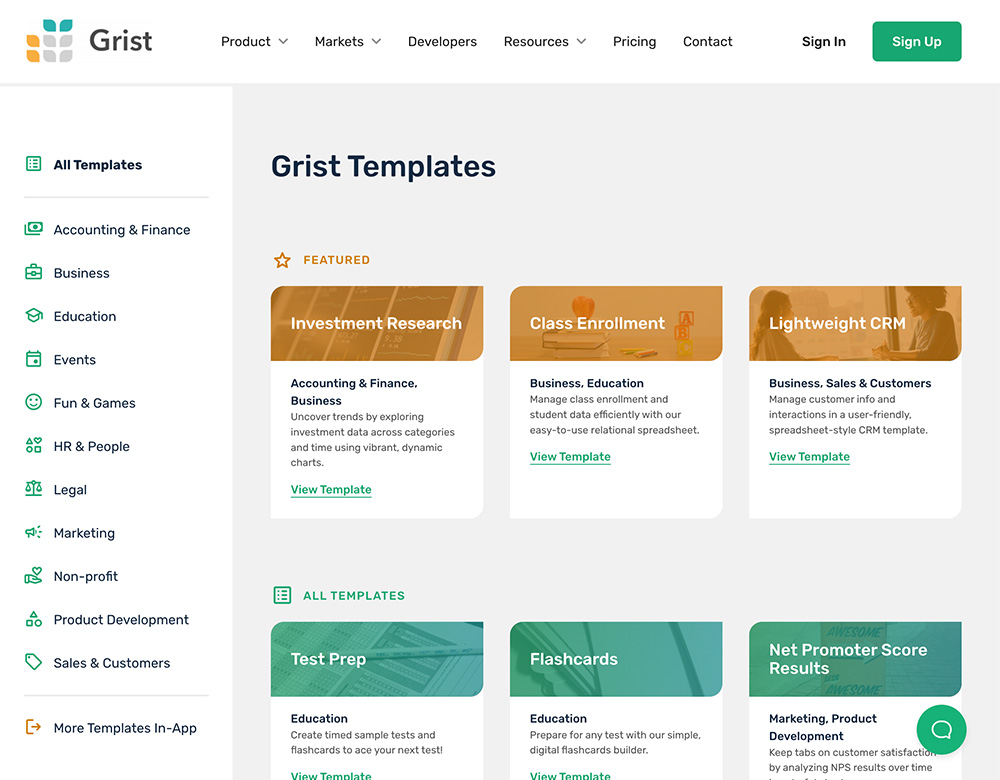The image size is (1000, 780).
Task: Click the Fun & Games smiley icon
Action: [x=34, y=402]
